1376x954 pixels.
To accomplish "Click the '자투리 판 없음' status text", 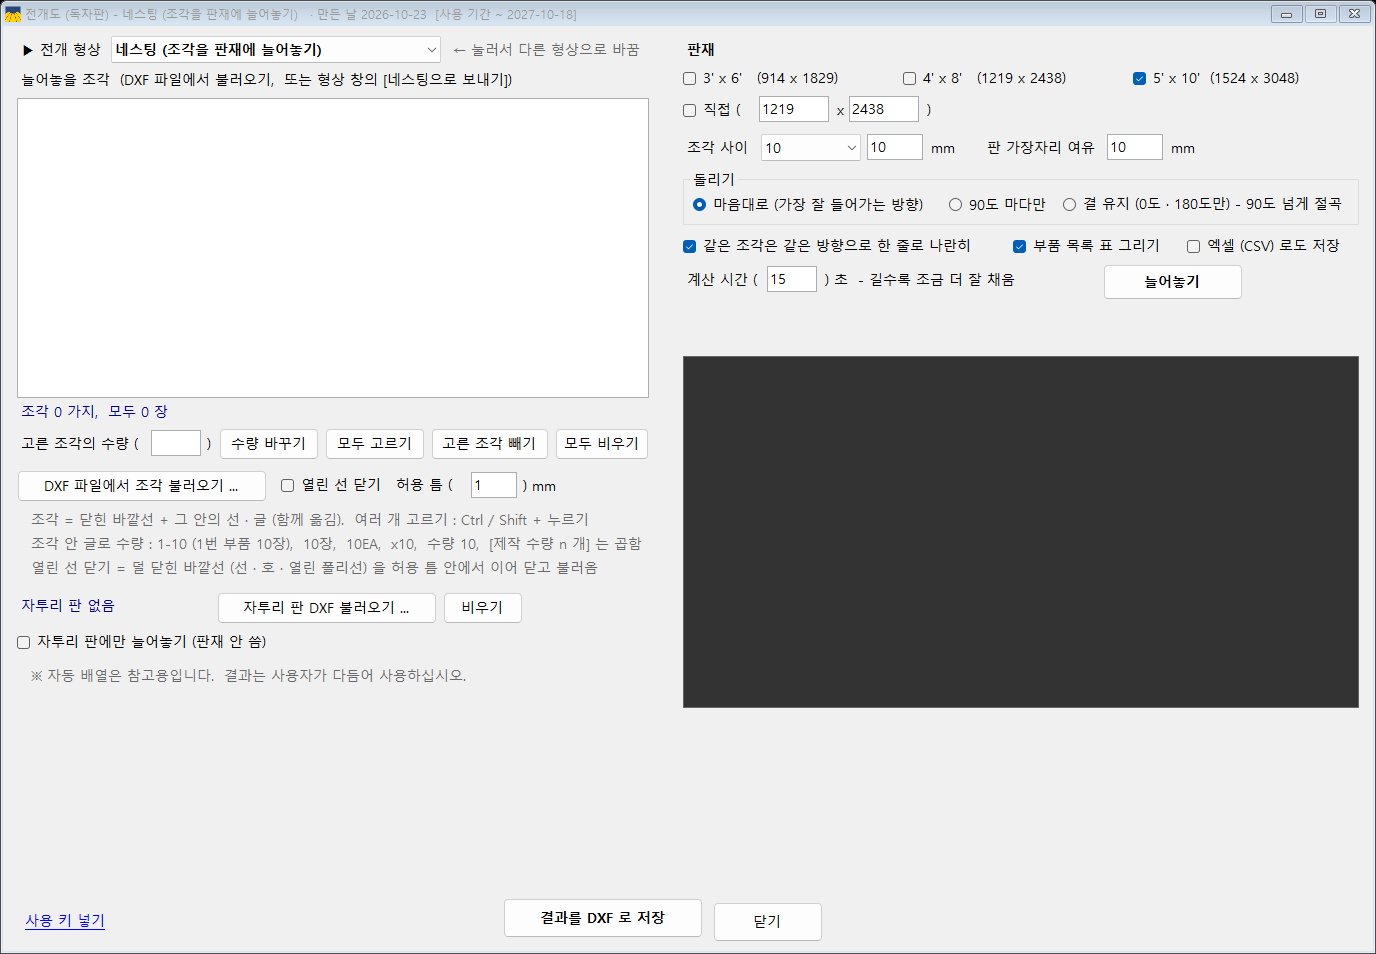I will click(x=68, y=606).
